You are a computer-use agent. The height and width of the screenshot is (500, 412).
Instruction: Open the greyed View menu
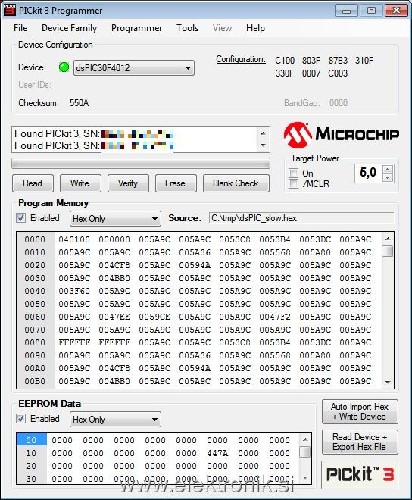click(222, 28)
